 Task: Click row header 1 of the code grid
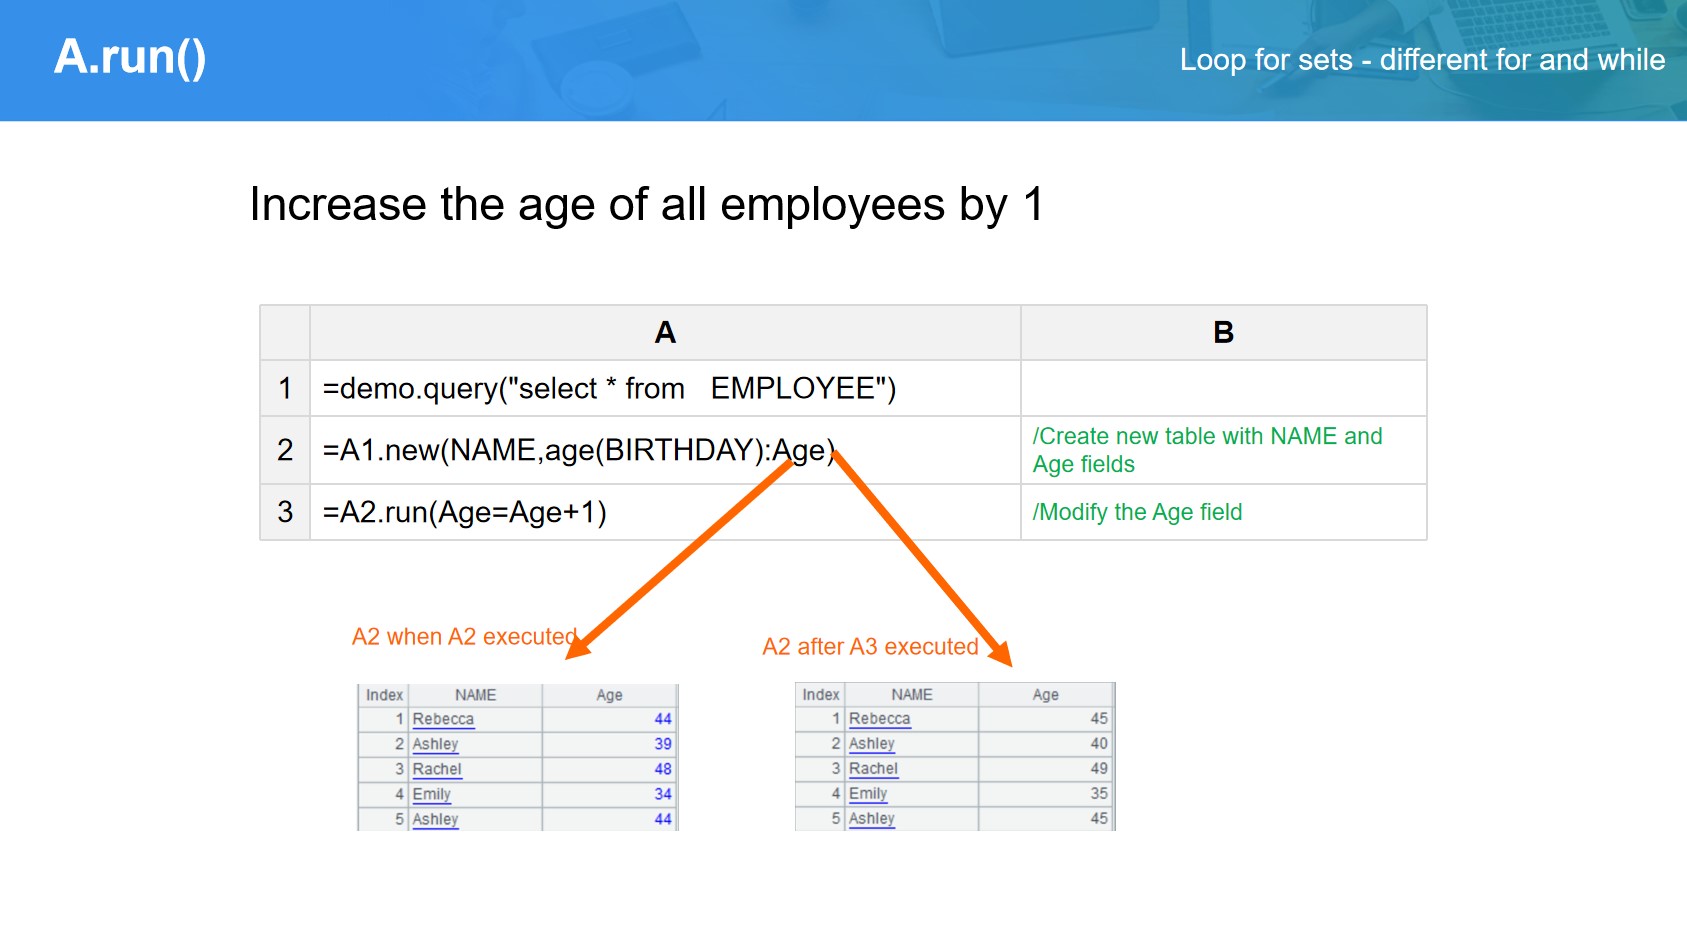pyautogui.click(x=285, y=388)
